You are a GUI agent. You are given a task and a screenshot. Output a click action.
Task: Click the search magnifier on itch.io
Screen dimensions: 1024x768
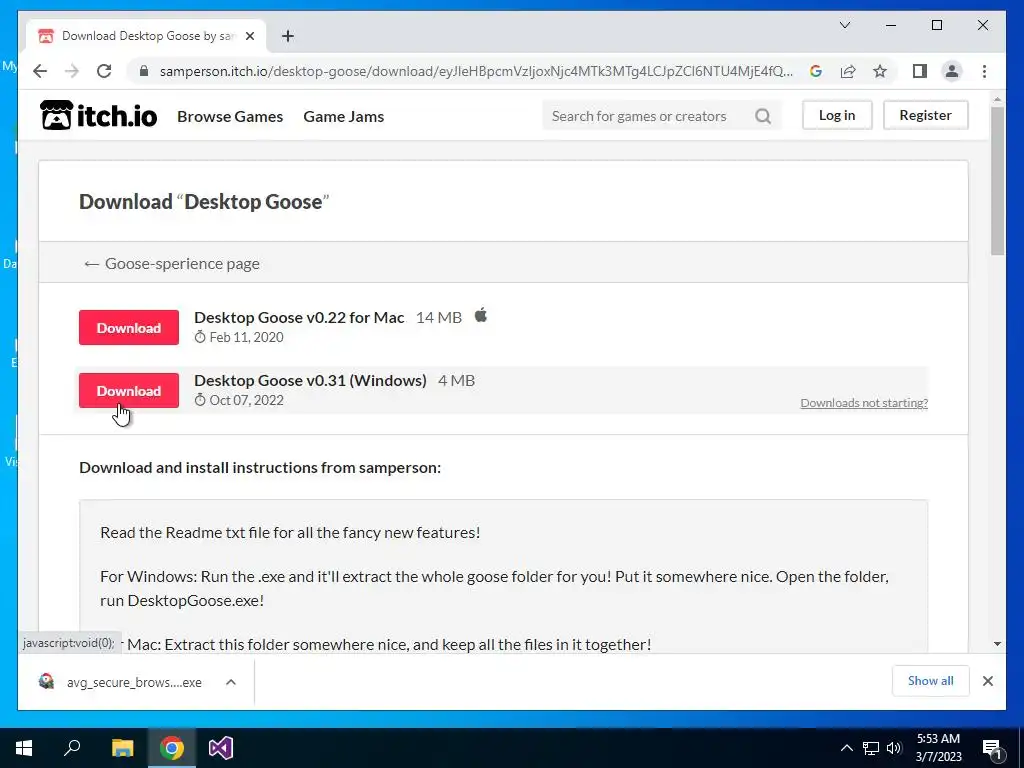point(763,116)
